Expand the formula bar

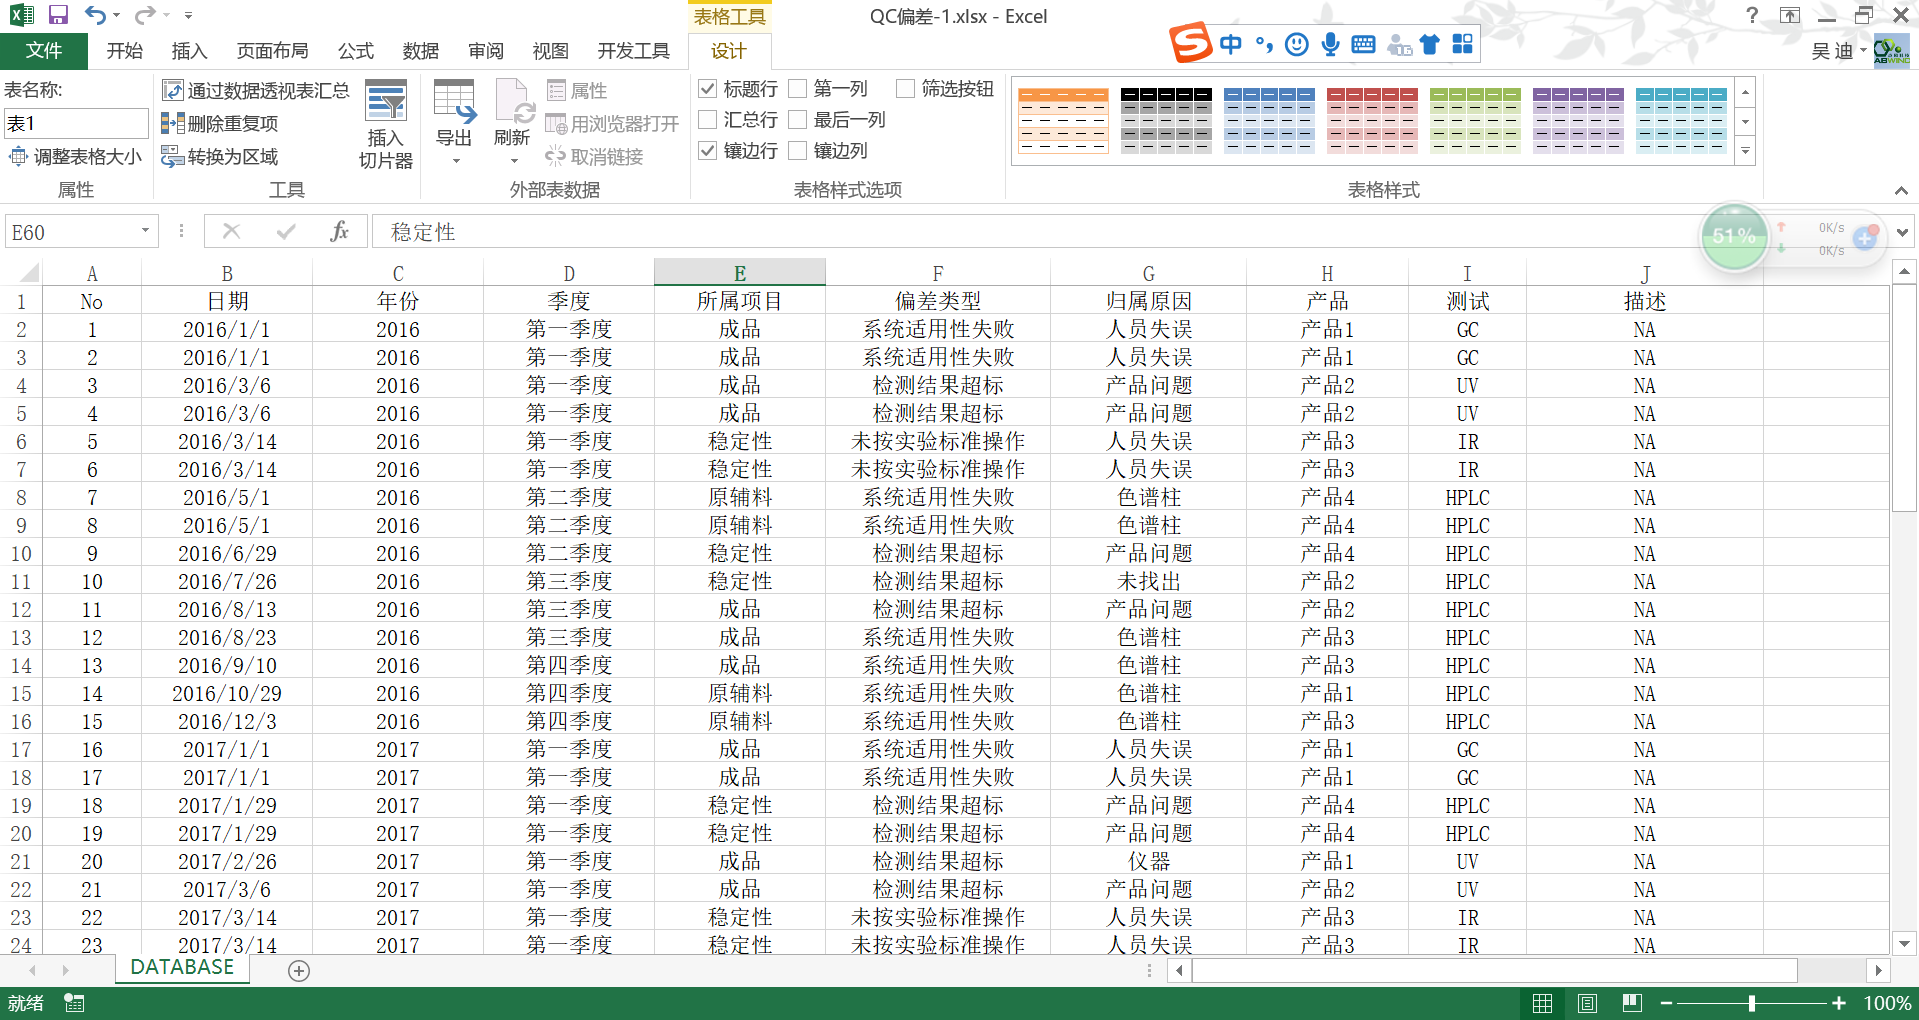coord(1902,232)
